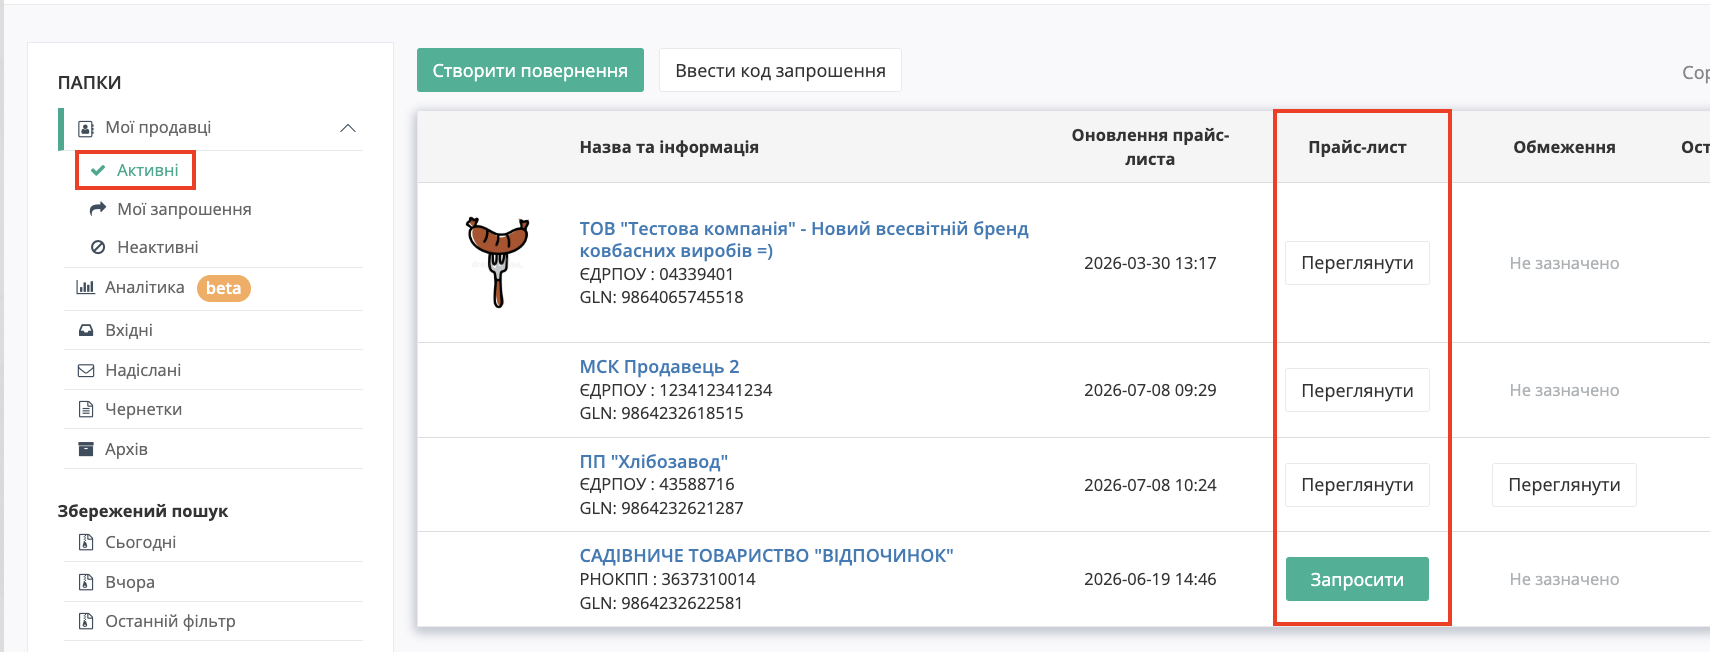
Task: Click the file icon beside Останній фільтр
Action: coord(86,621)
